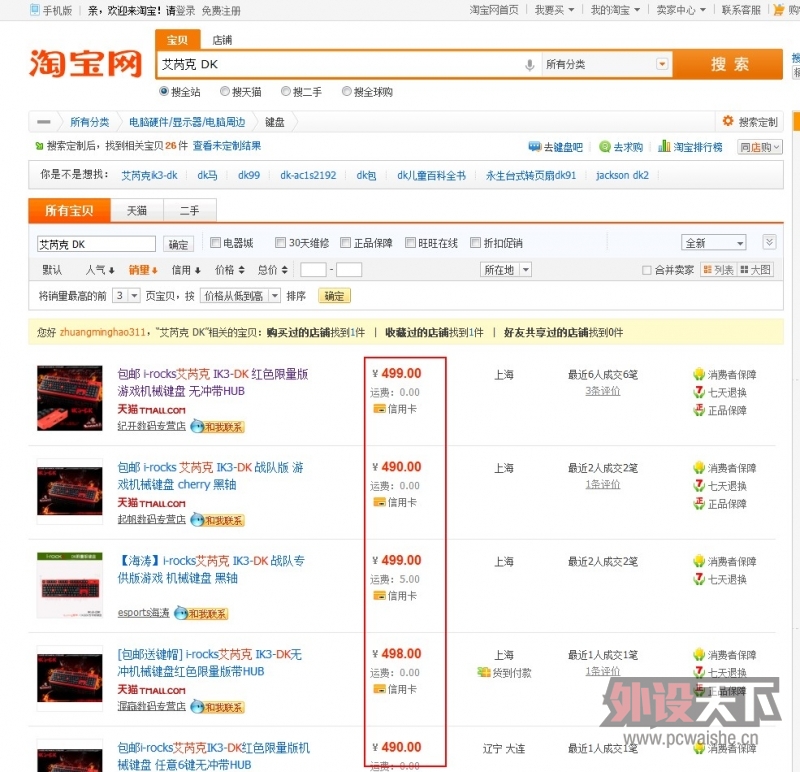Open the page count dropdown showing 3
The height and width of the screenshot is (772, 800).
click(x=126, y=296)
